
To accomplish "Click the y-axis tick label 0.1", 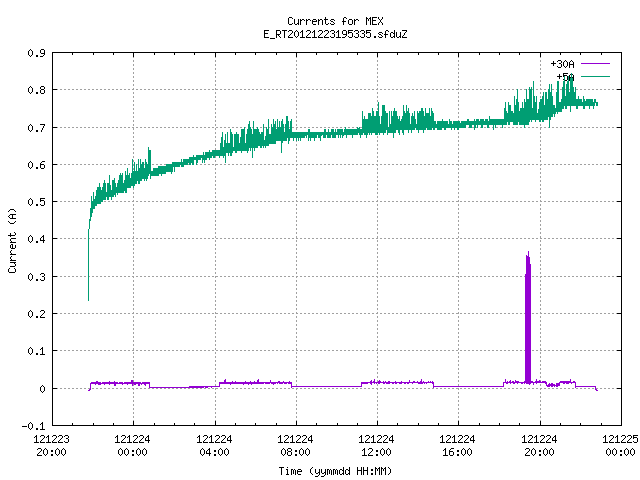I will (x=36, y=351).
